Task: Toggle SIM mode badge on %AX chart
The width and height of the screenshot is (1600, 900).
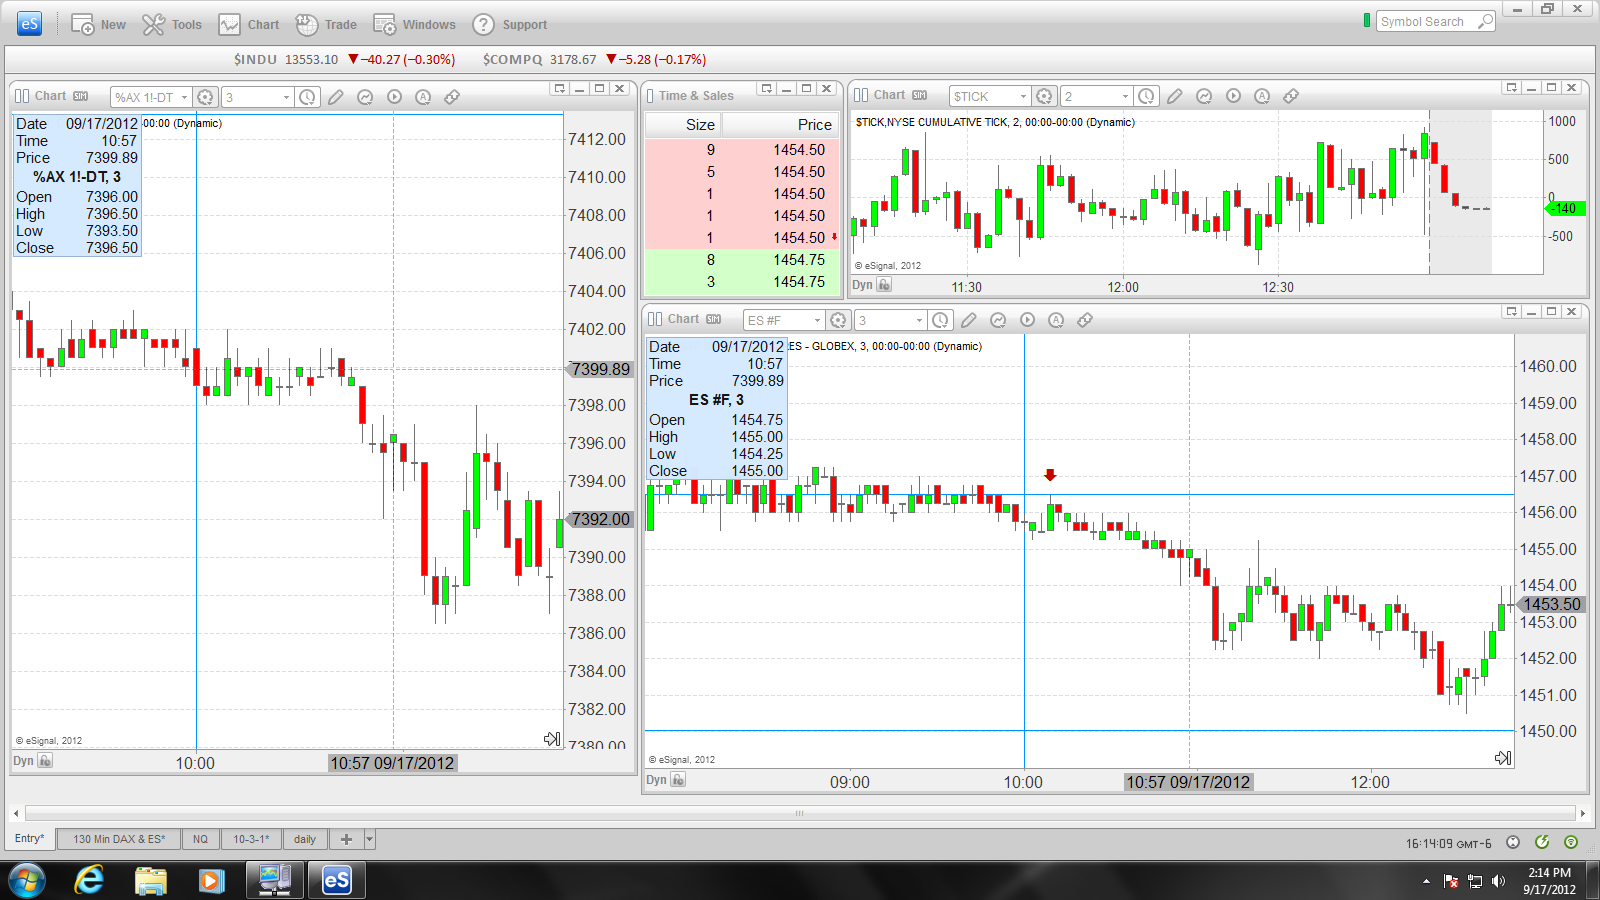Action: click(x=81, y=96)
